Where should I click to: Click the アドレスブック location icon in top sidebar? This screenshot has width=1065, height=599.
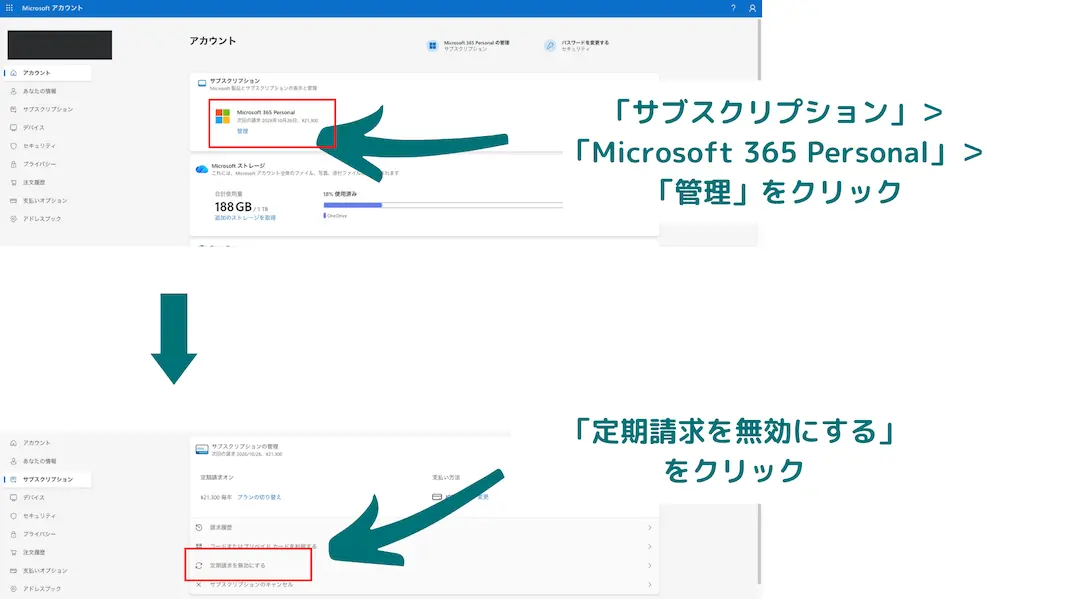pos(14,219)
